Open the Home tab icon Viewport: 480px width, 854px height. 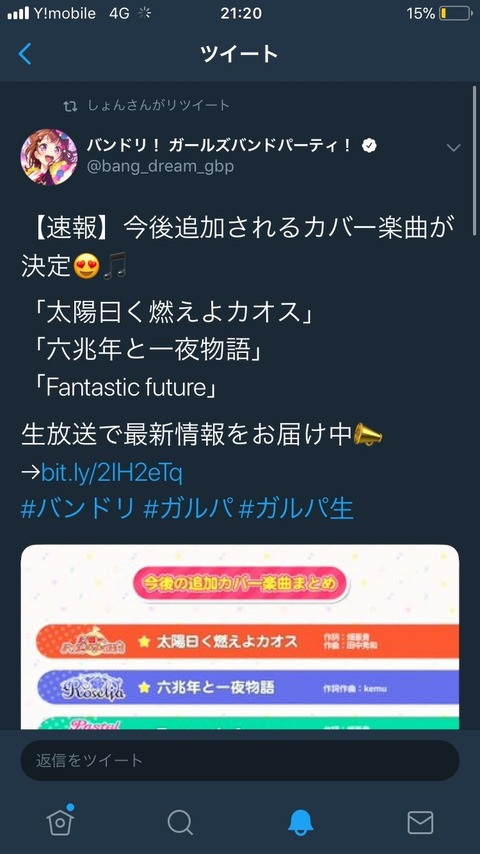[x=60, y=820]
